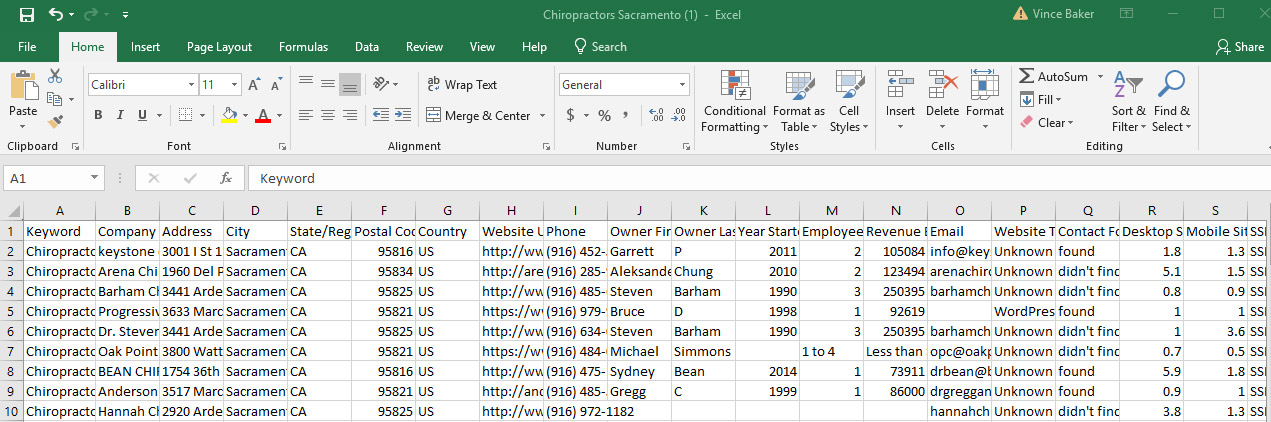Save the workbook with the floppy icon
The width and height of the screenshot is (1271, 422).
click(27, 15)
